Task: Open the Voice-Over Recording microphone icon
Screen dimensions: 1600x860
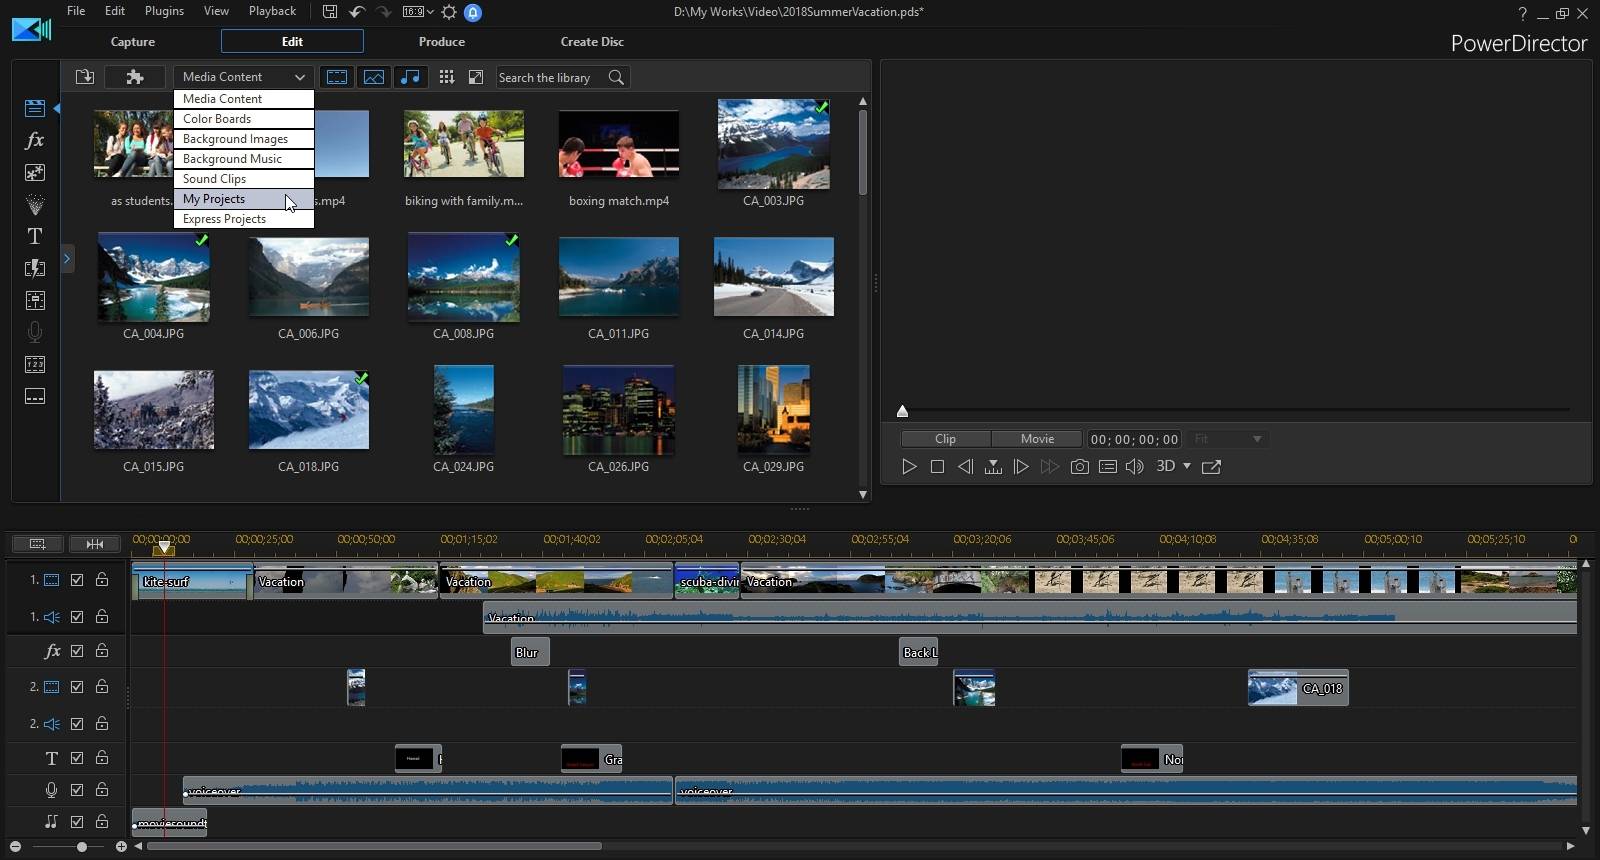Action: (35, 332)
